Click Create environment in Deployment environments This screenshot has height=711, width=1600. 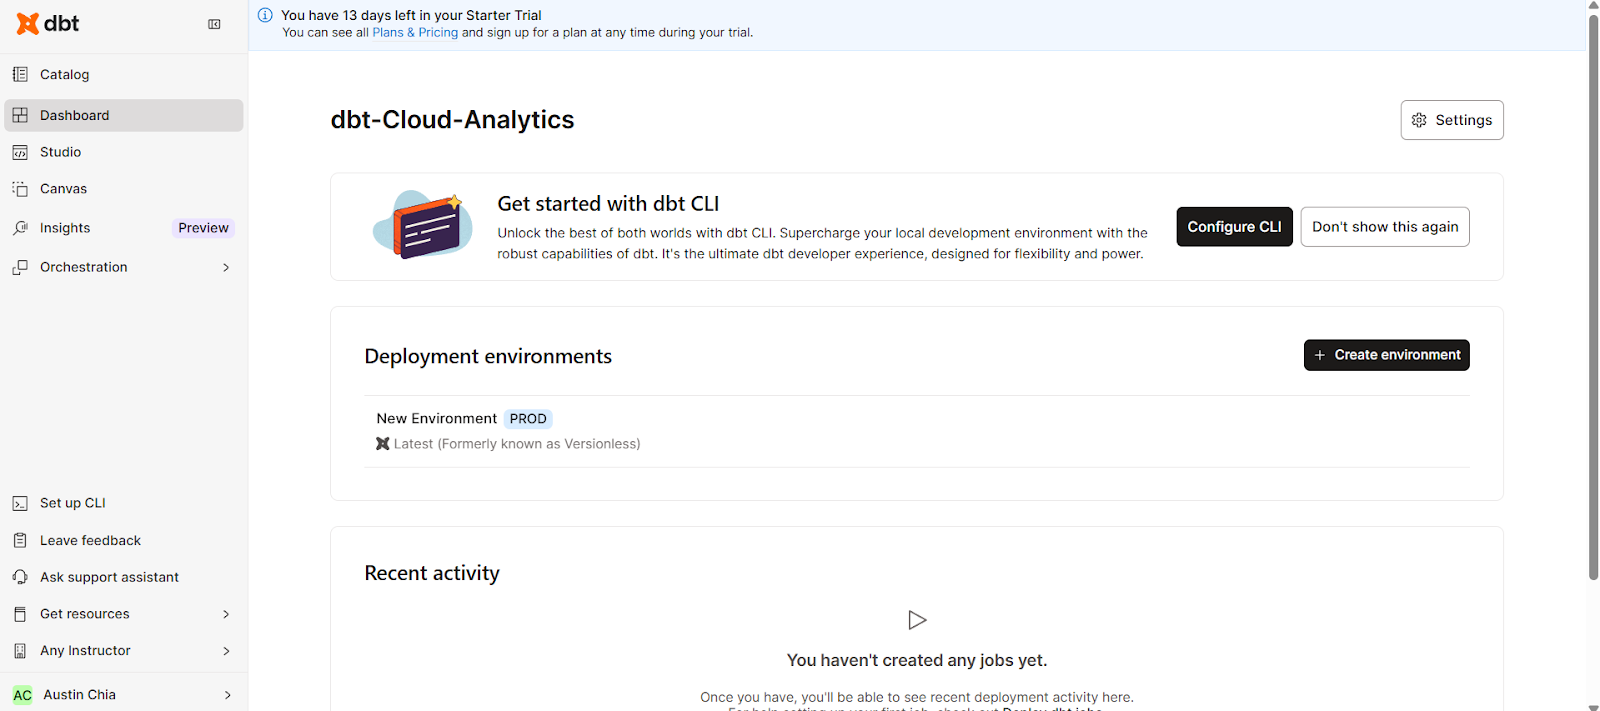[1386, 355]
